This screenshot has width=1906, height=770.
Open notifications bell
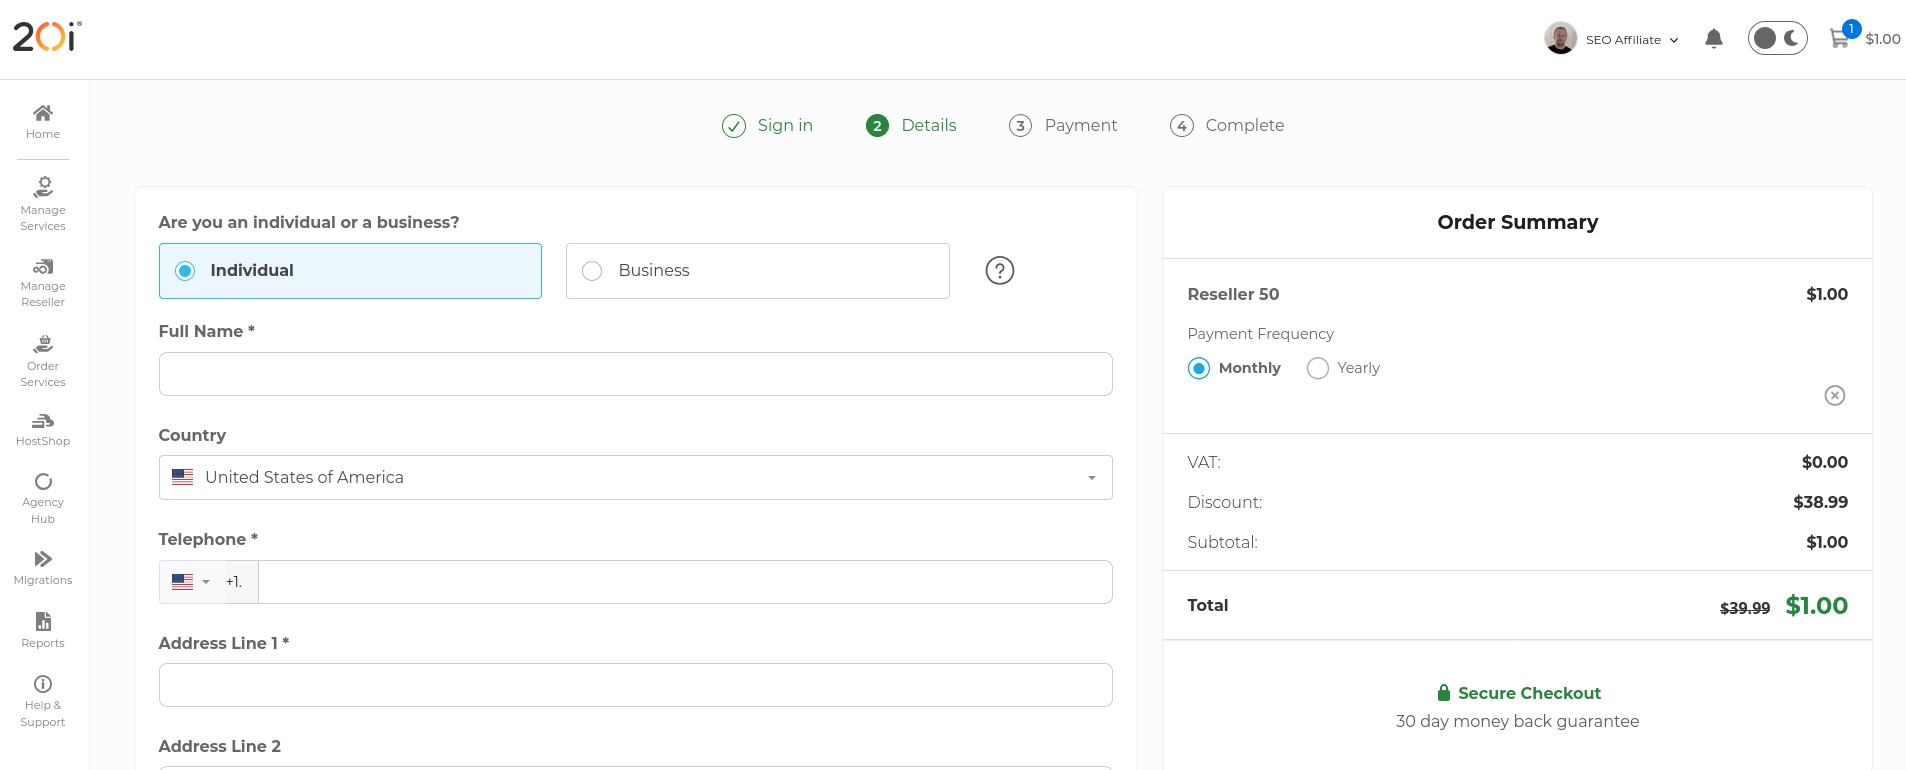point(1714,39)
